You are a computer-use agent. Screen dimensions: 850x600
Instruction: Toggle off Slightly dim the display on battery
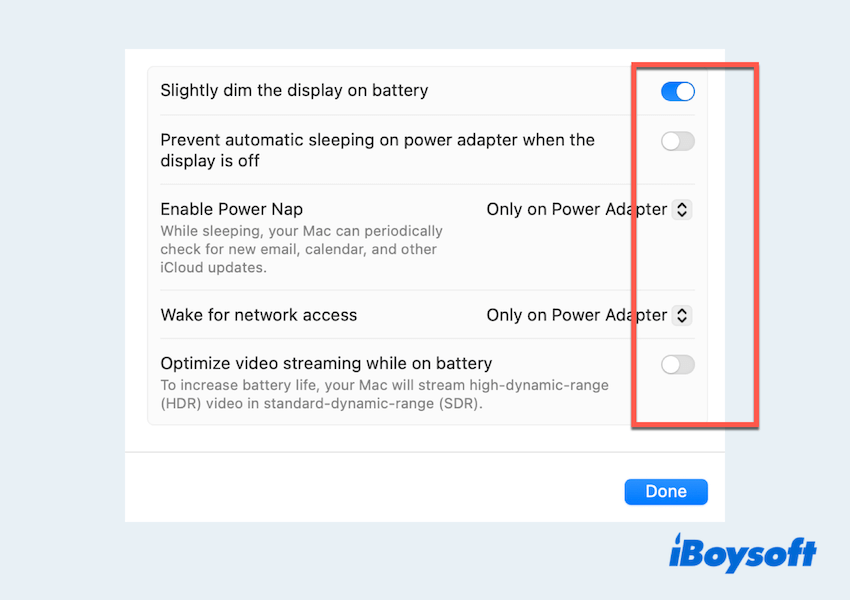coord(677,92)
